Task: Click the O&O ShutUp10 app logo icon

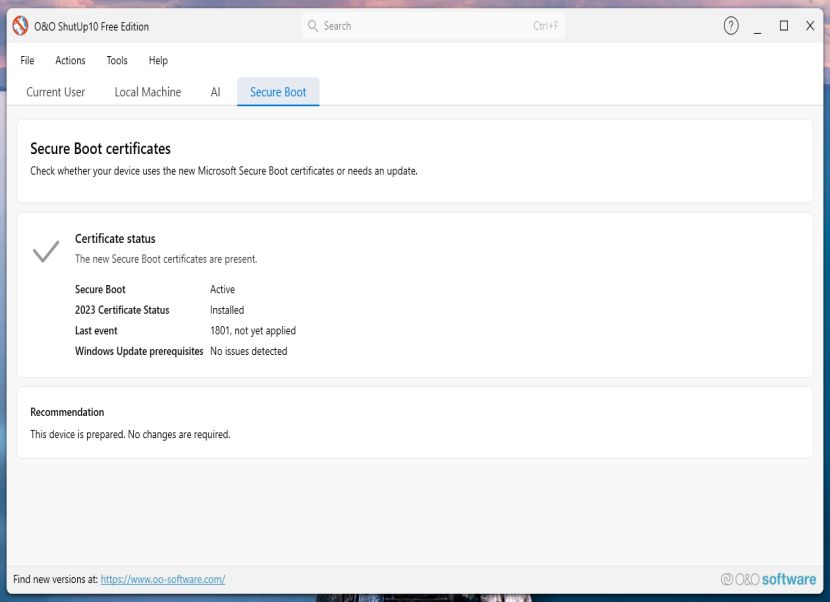Action: [x=20, y=26]
